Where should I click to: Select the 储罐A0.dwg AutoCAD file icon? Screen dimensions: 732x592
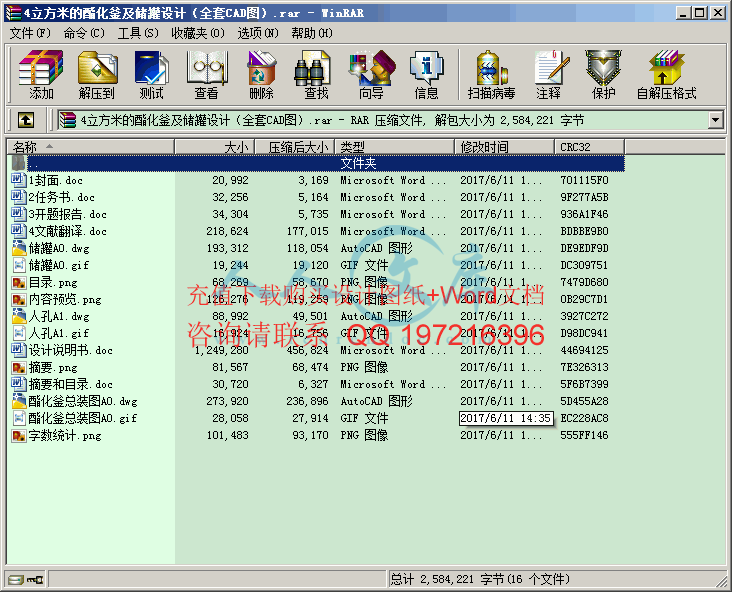pyautogui.click(x=19, y=248)
